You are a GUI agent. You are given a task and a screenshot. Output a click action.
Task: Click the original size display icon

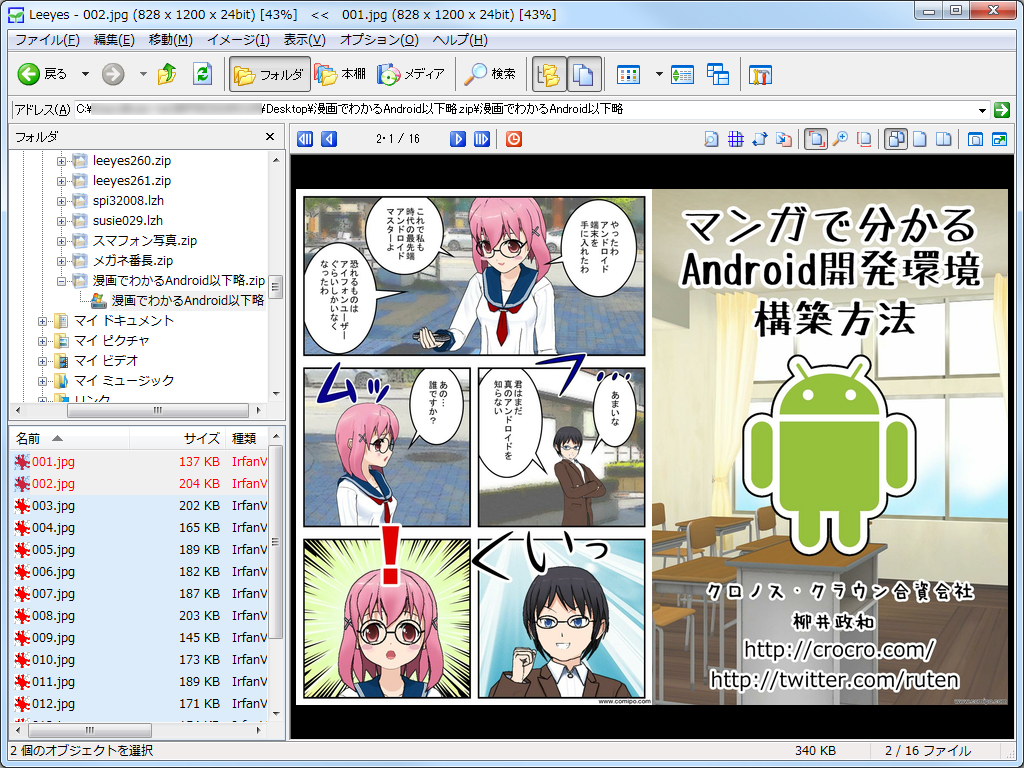[x=864, y=139]
